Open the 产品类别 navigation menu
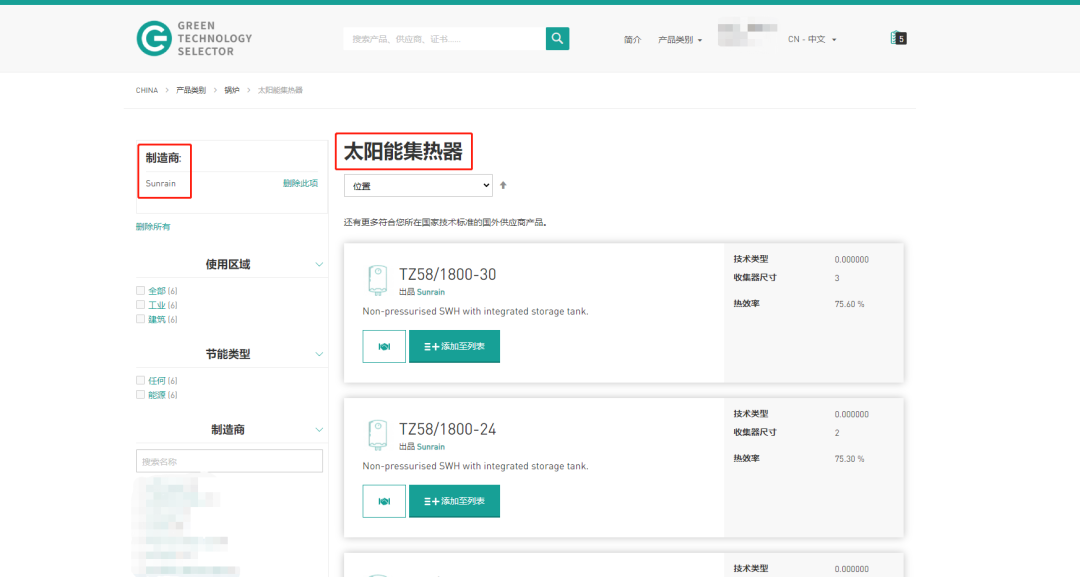This screenshot has height=577, width=1080. tap(679, 40)
